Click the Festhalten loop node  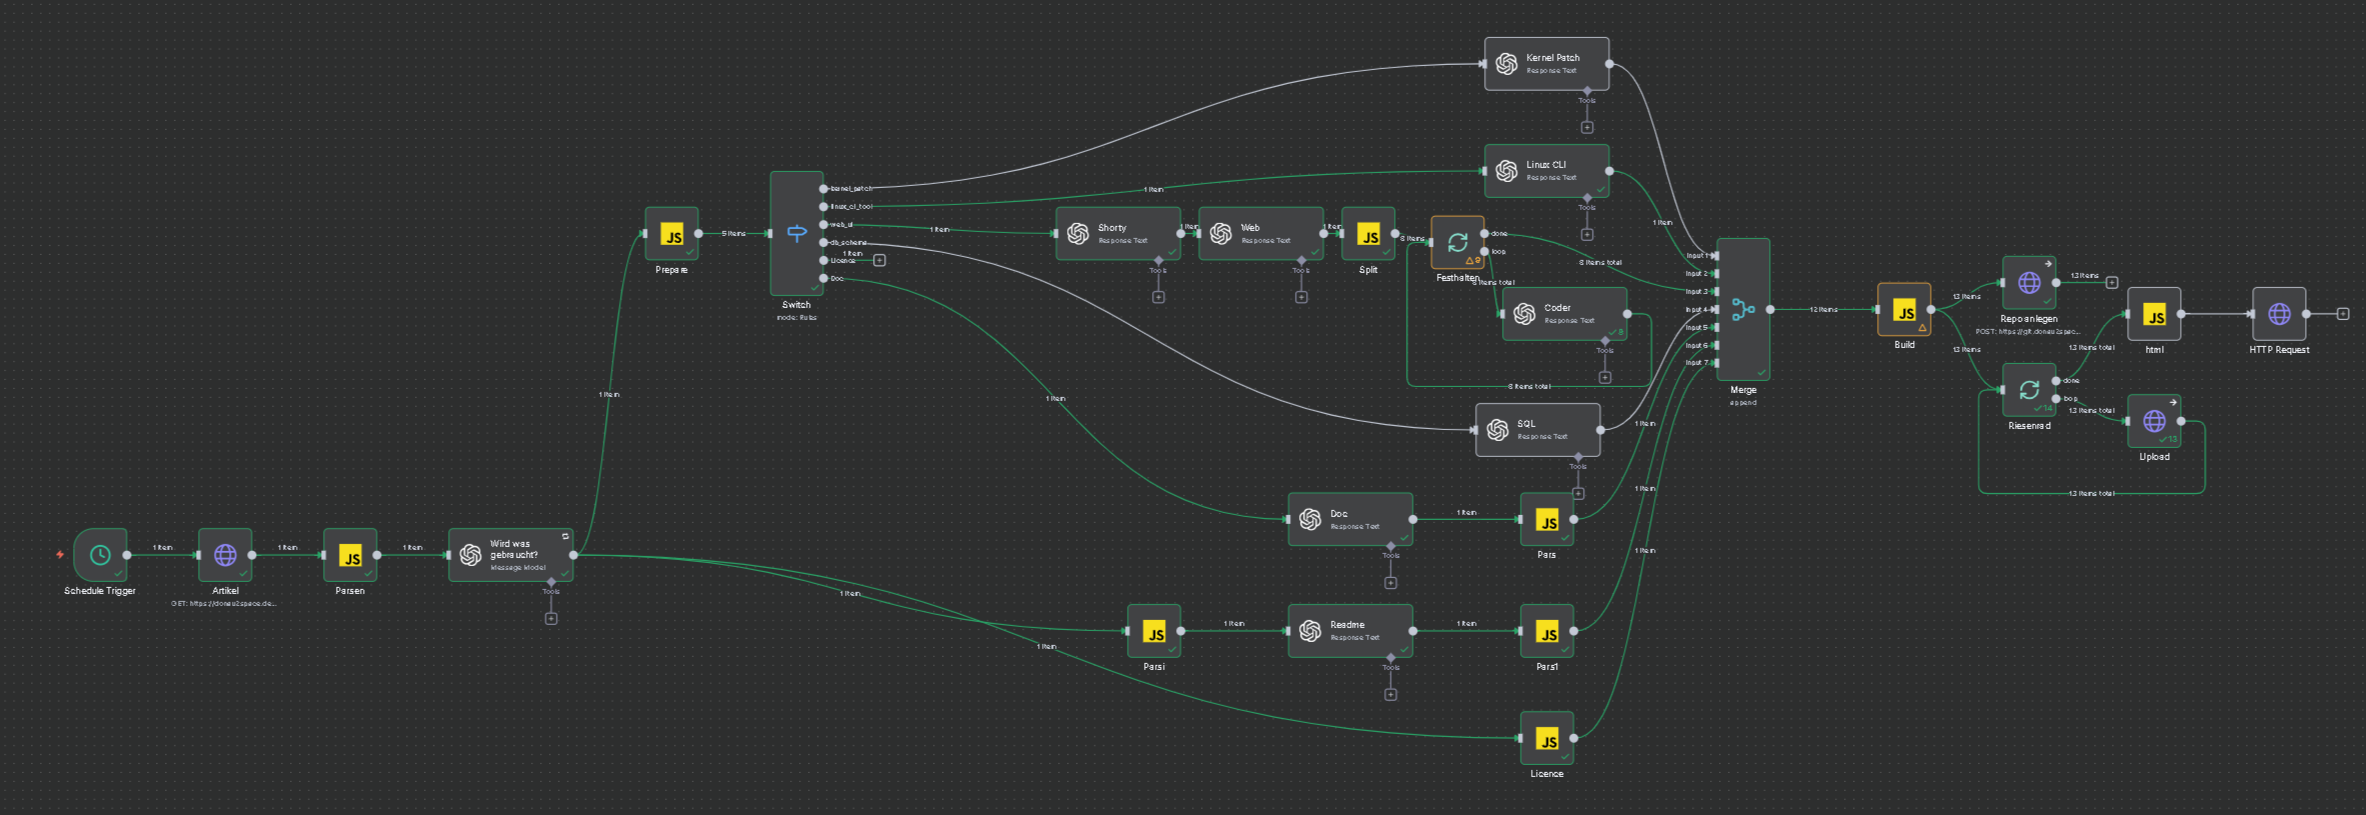[x=1457, y=242]
